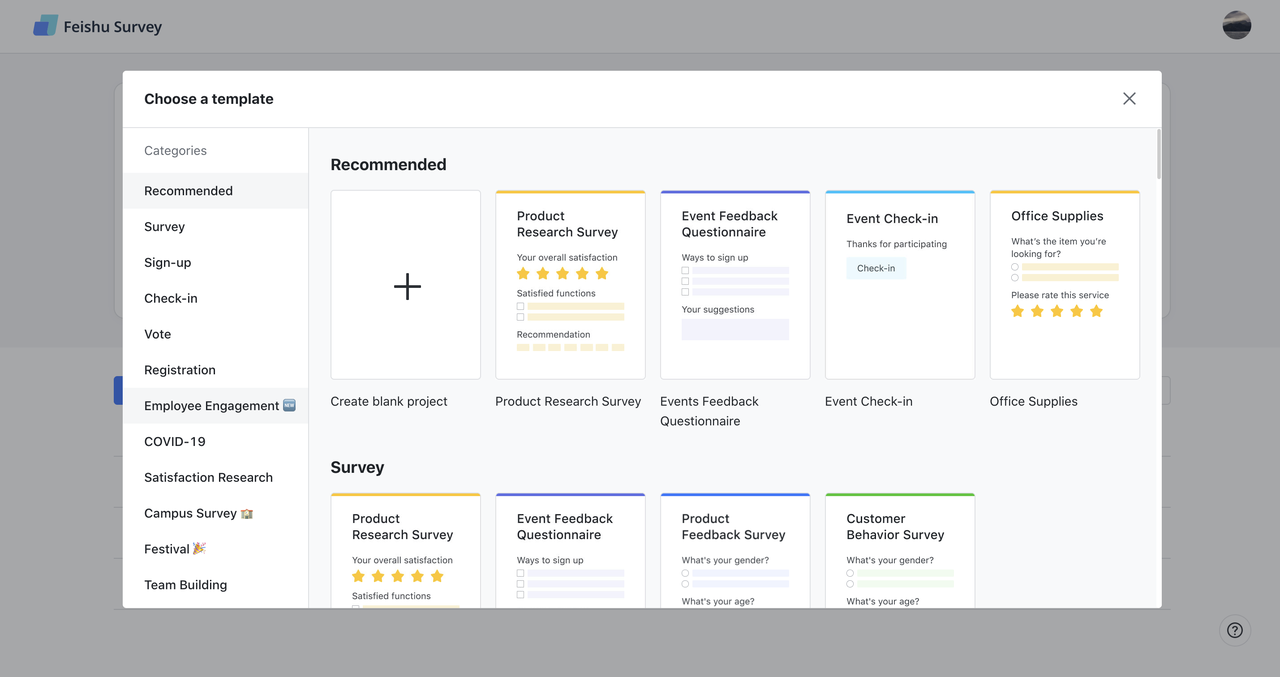
Task: Select the Registration category
Action: pyautogui.click(x=216, y=370)
